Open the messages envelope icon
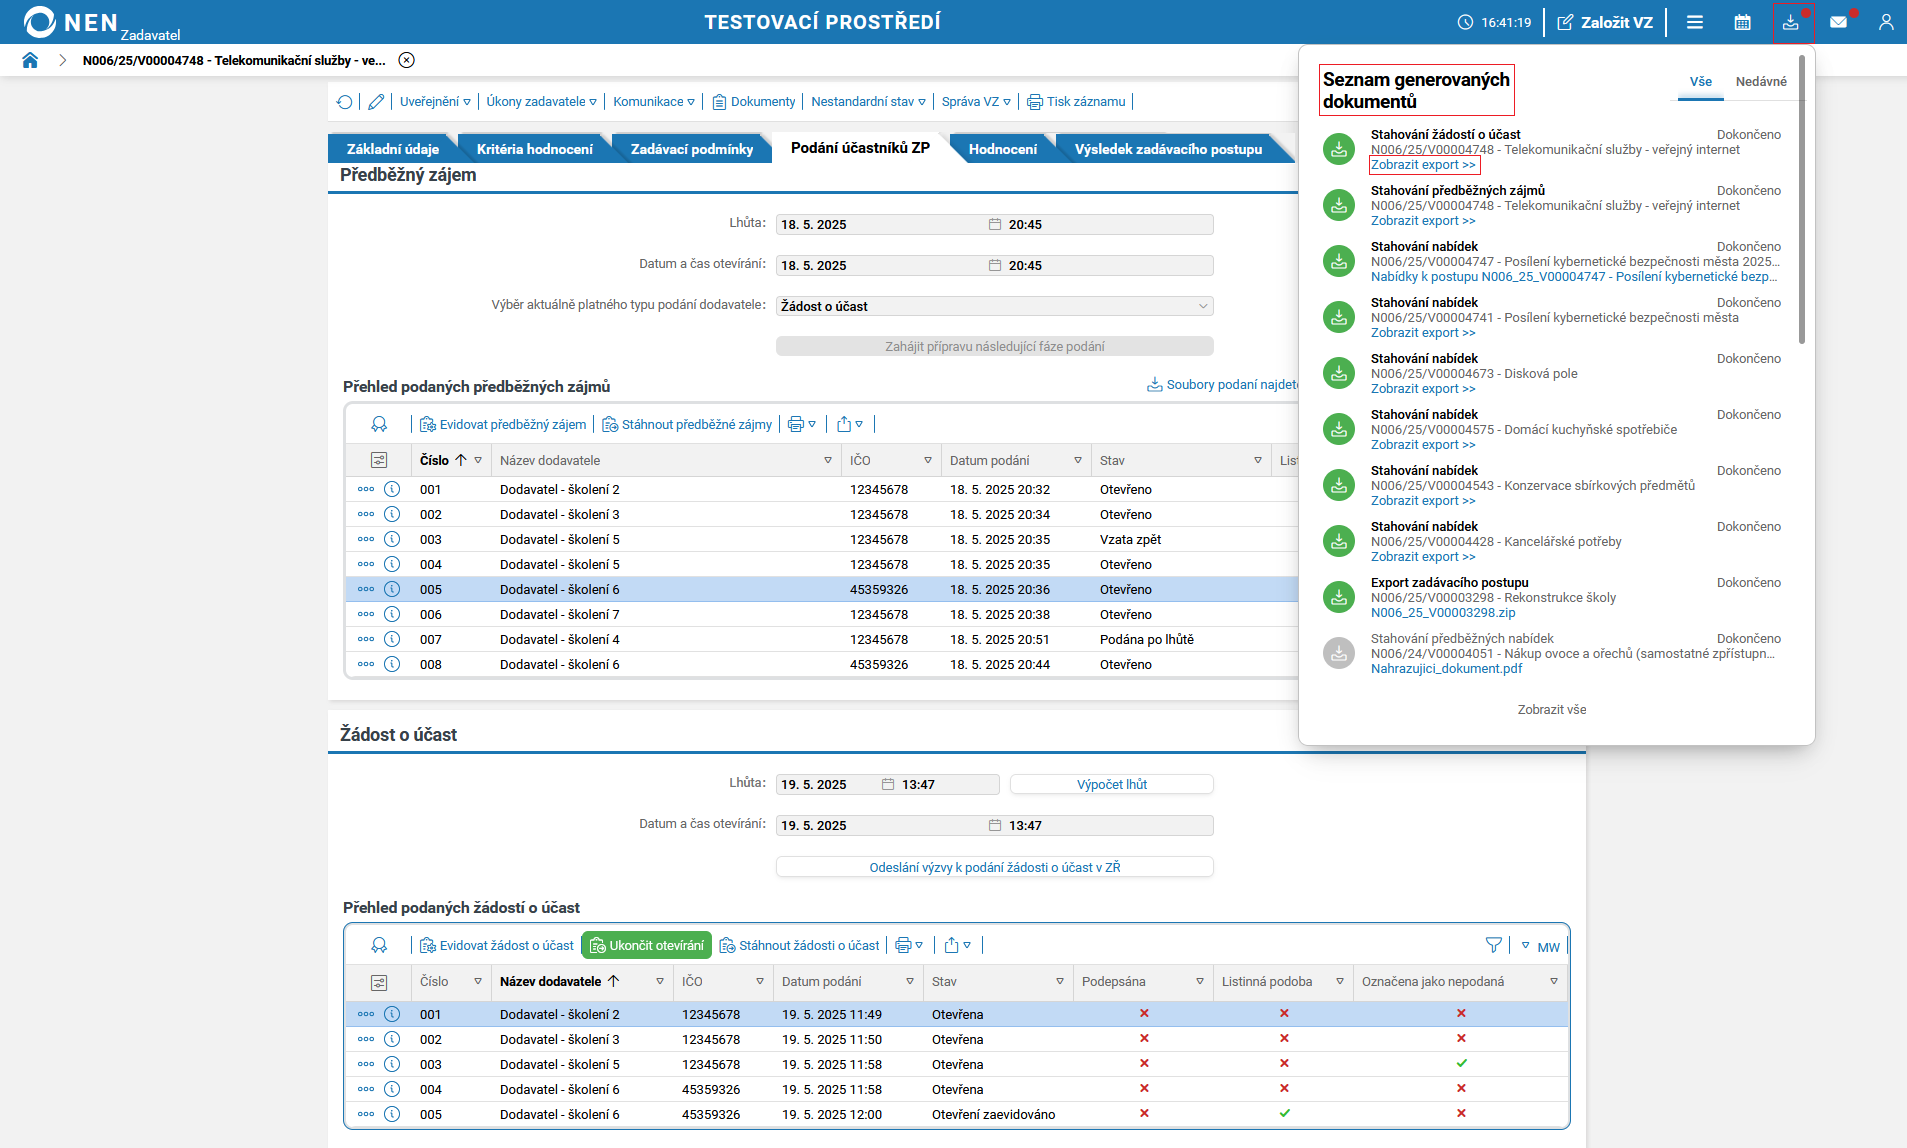The image size is (1907, 1148). point(1838,22)
